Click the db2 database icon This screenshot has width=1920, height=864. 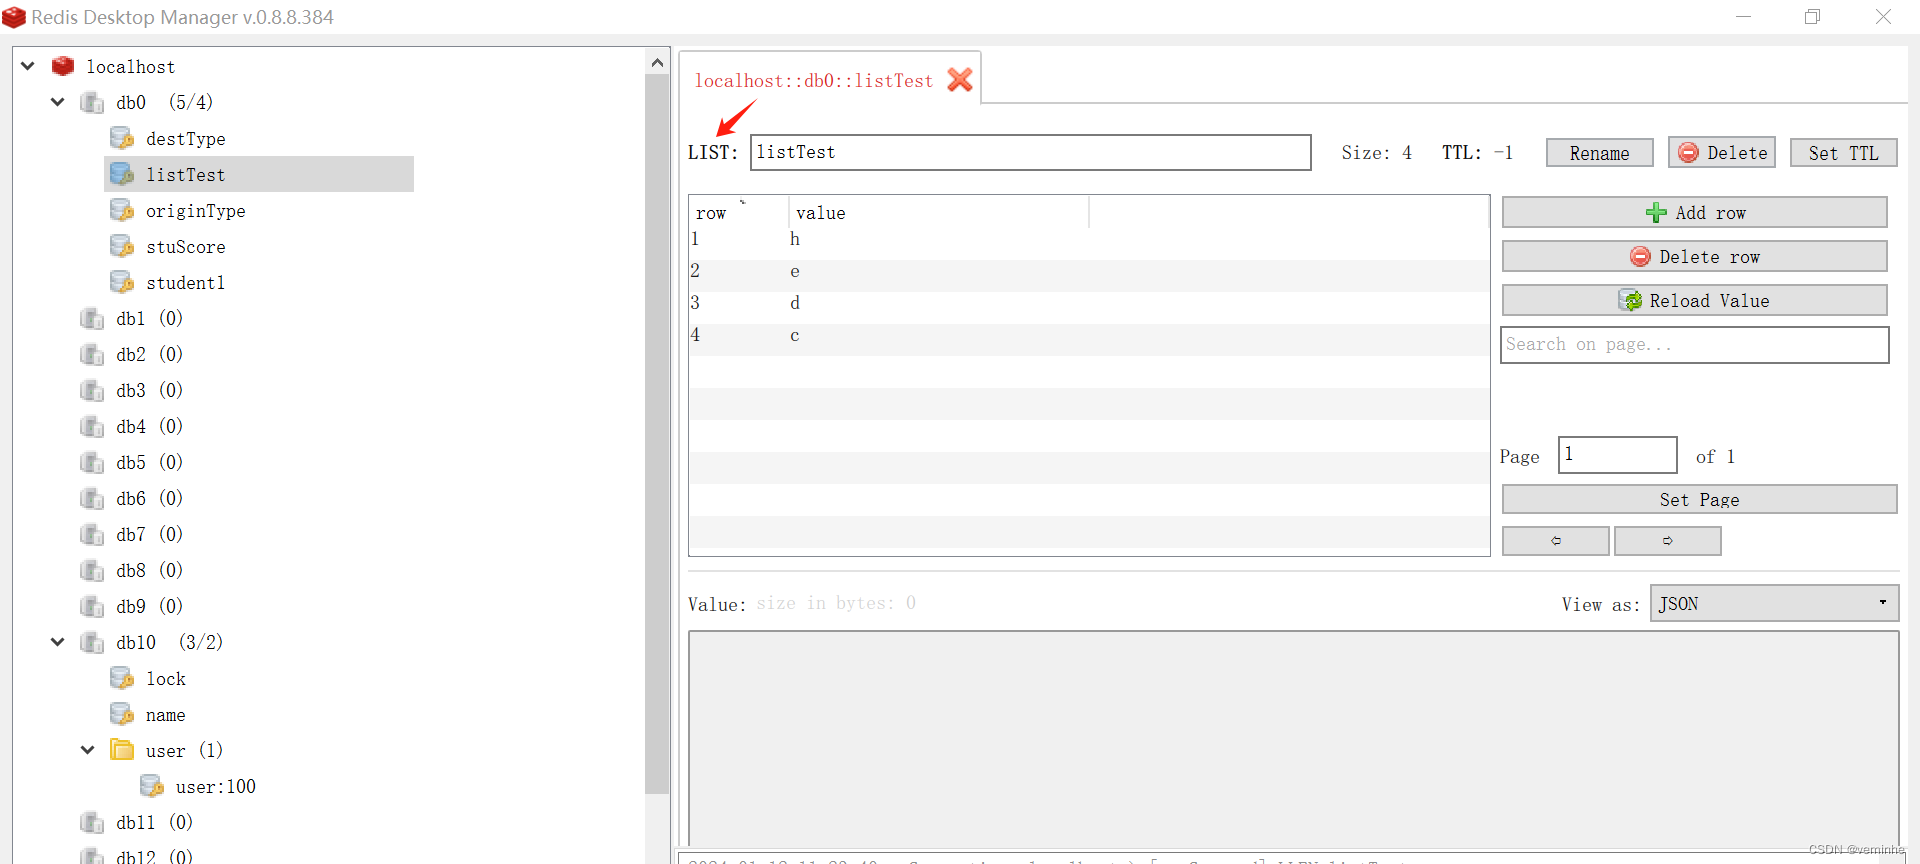tap(92, 354)
